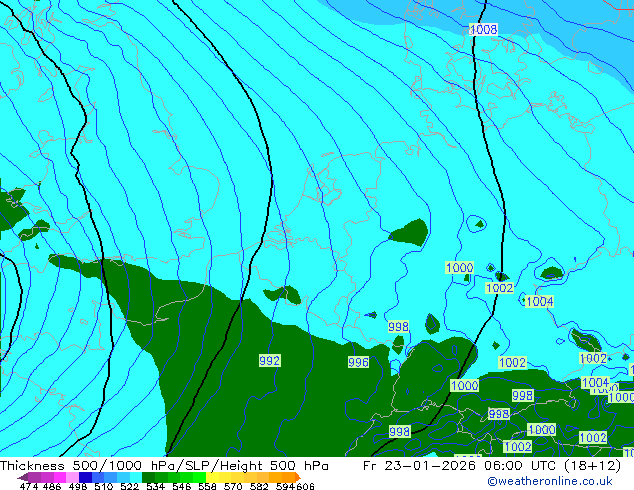Viewport: 634px width, 490px height.
Task: Pick the bright yellow legend swatch above 558
Action: (212, 477)
